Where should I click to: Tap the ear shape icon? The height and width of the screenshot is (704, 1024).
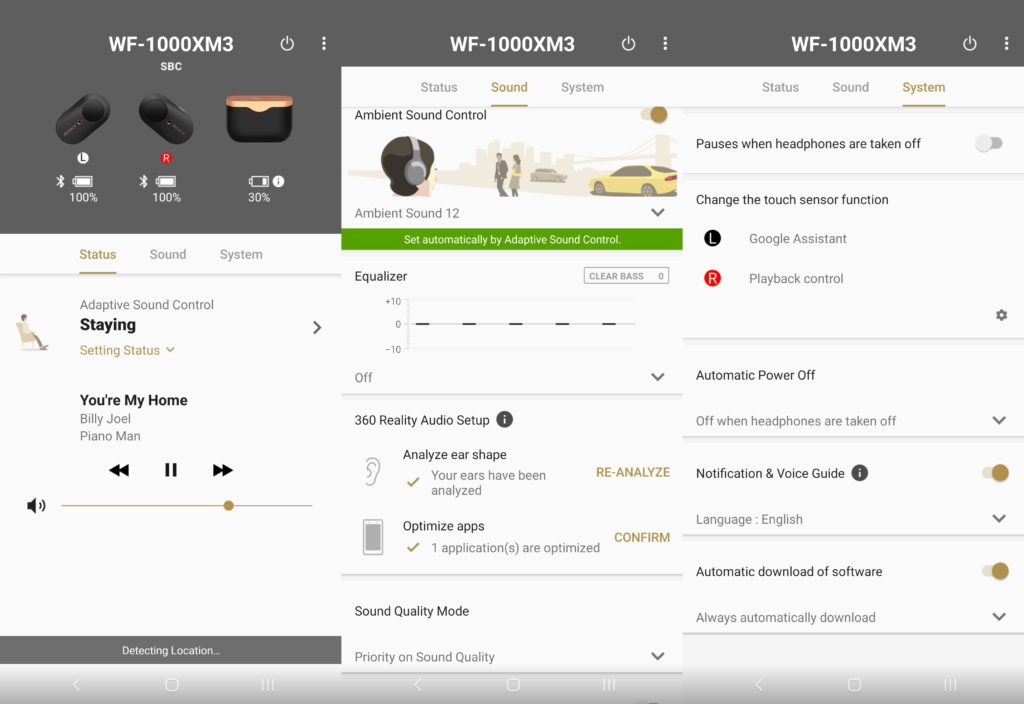click(372, 472)
